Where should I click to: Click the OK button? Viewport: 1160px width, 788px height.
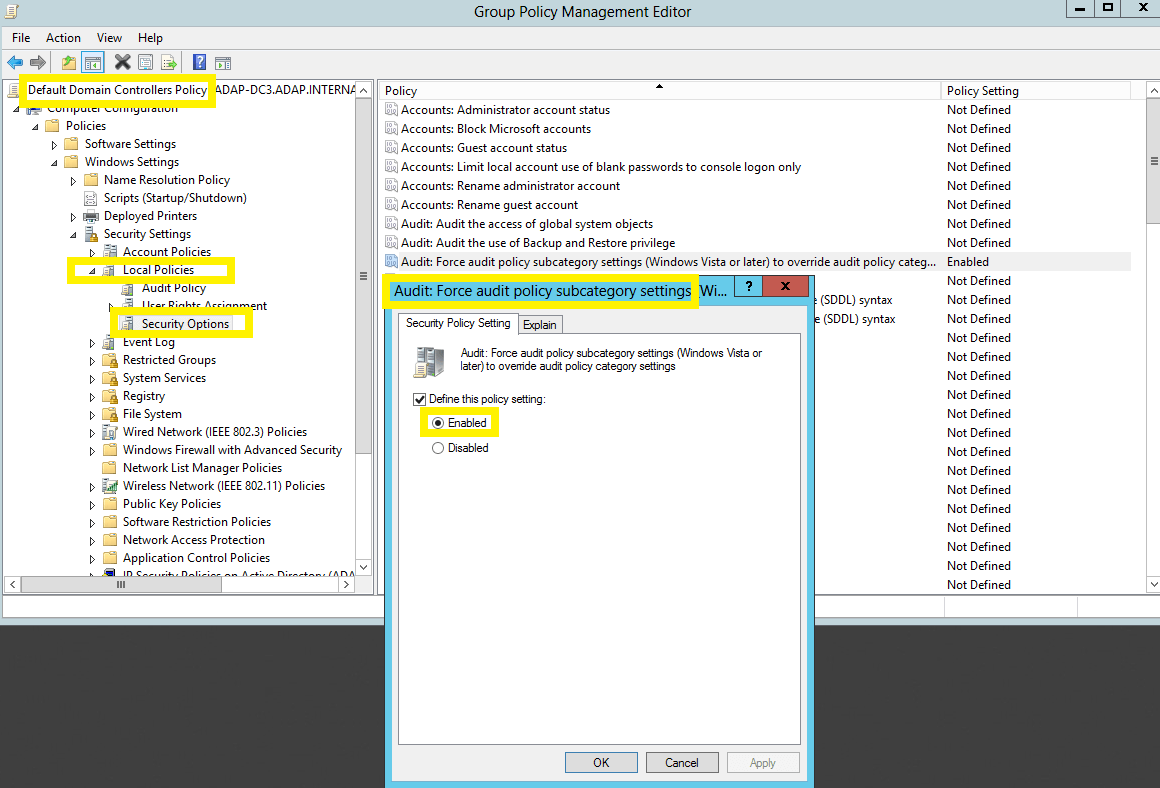pos(601,762)
